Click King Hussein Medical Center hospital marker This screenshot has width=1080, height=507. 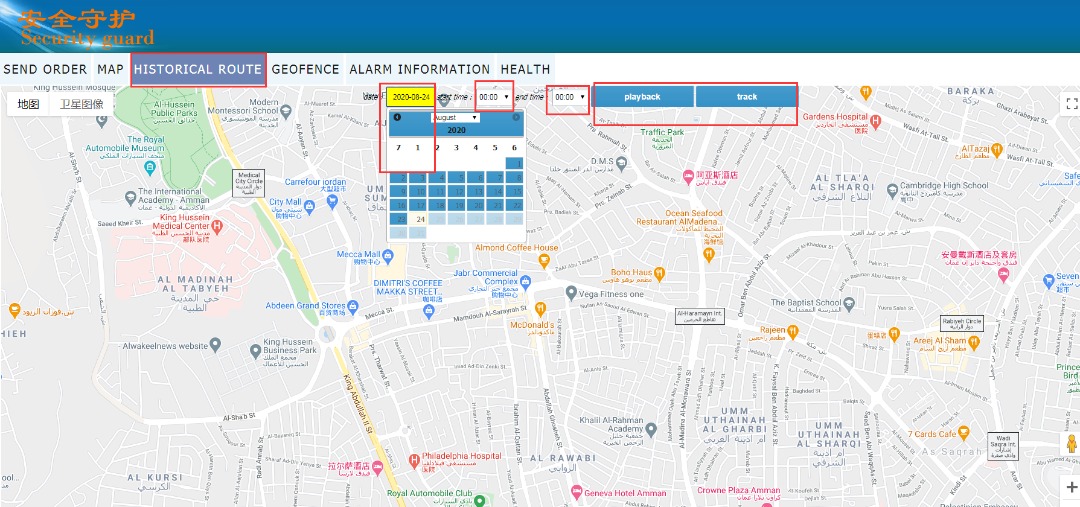[x=217, y=225]
